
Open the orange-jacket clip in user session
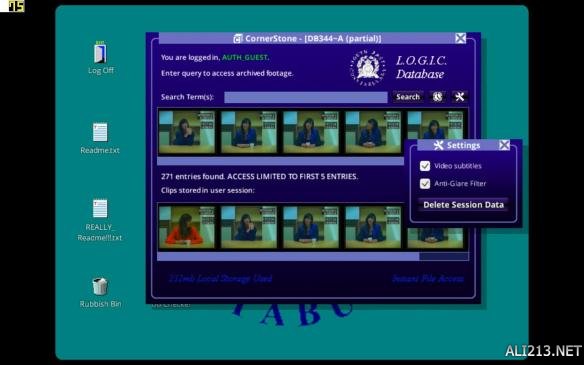point(187,227)
